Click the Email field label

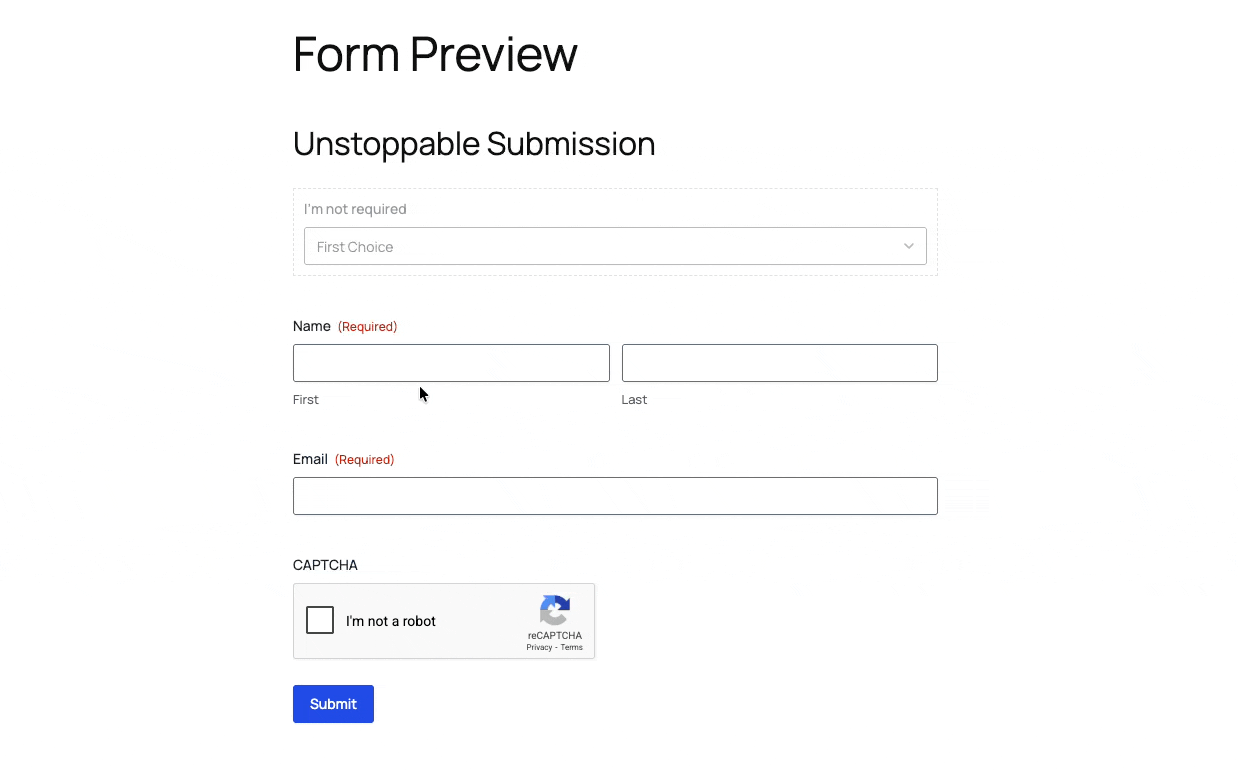tap(310, 459)
